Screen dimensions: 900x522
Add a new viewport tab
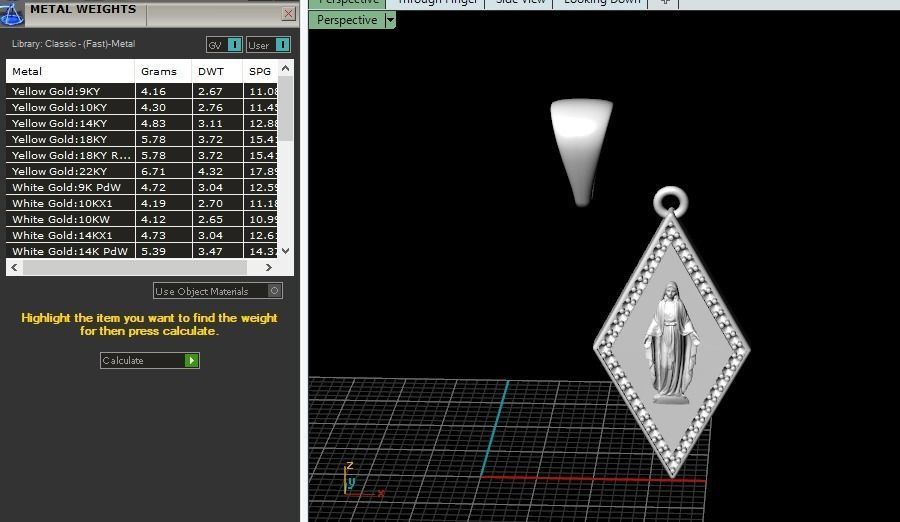click(x=664, y=3)
